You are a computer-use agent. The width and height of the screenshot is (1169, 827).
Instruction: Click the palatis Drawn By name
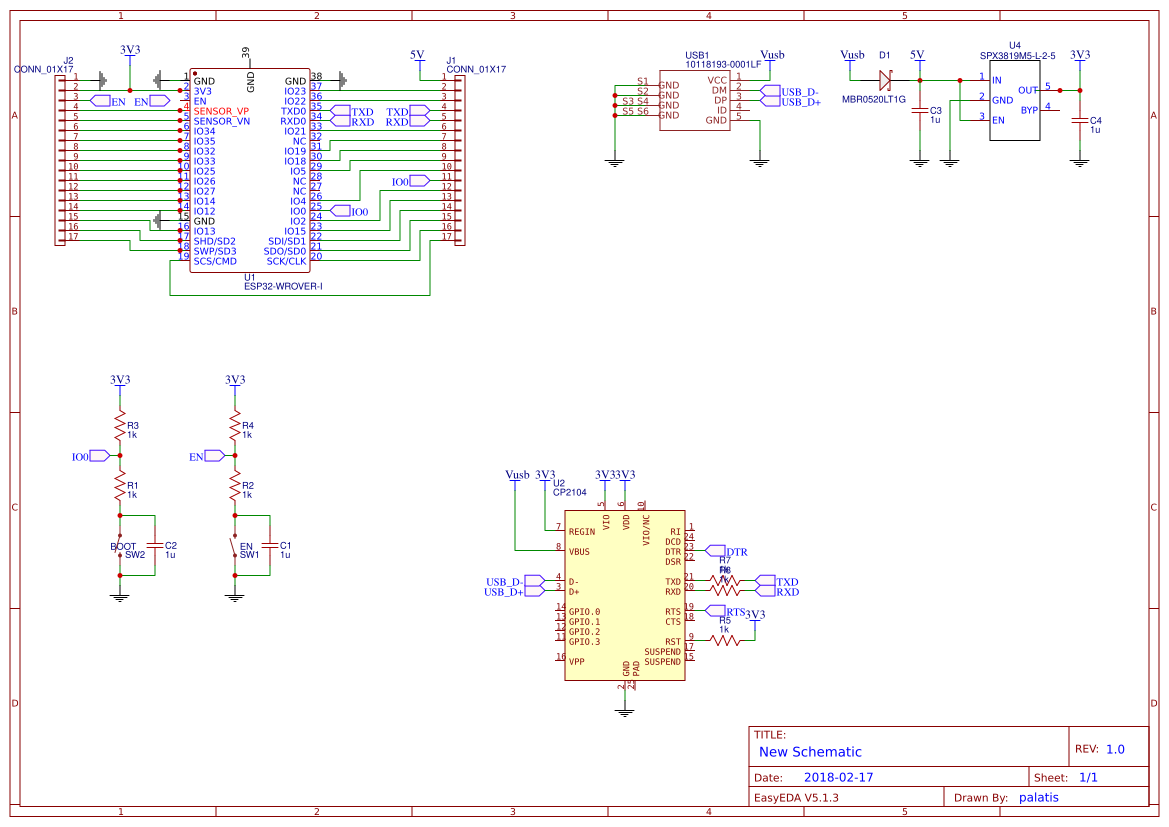pyautogui.click(x=1038, y=798)
